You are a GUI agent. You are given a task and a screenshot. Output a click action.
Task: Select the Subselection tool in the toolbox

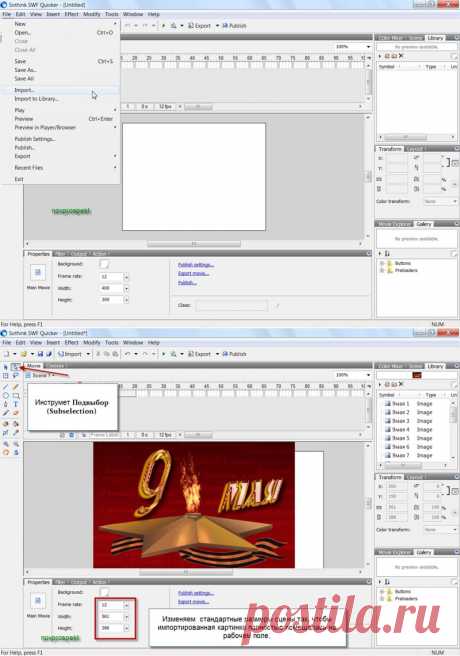click(15, 367)
